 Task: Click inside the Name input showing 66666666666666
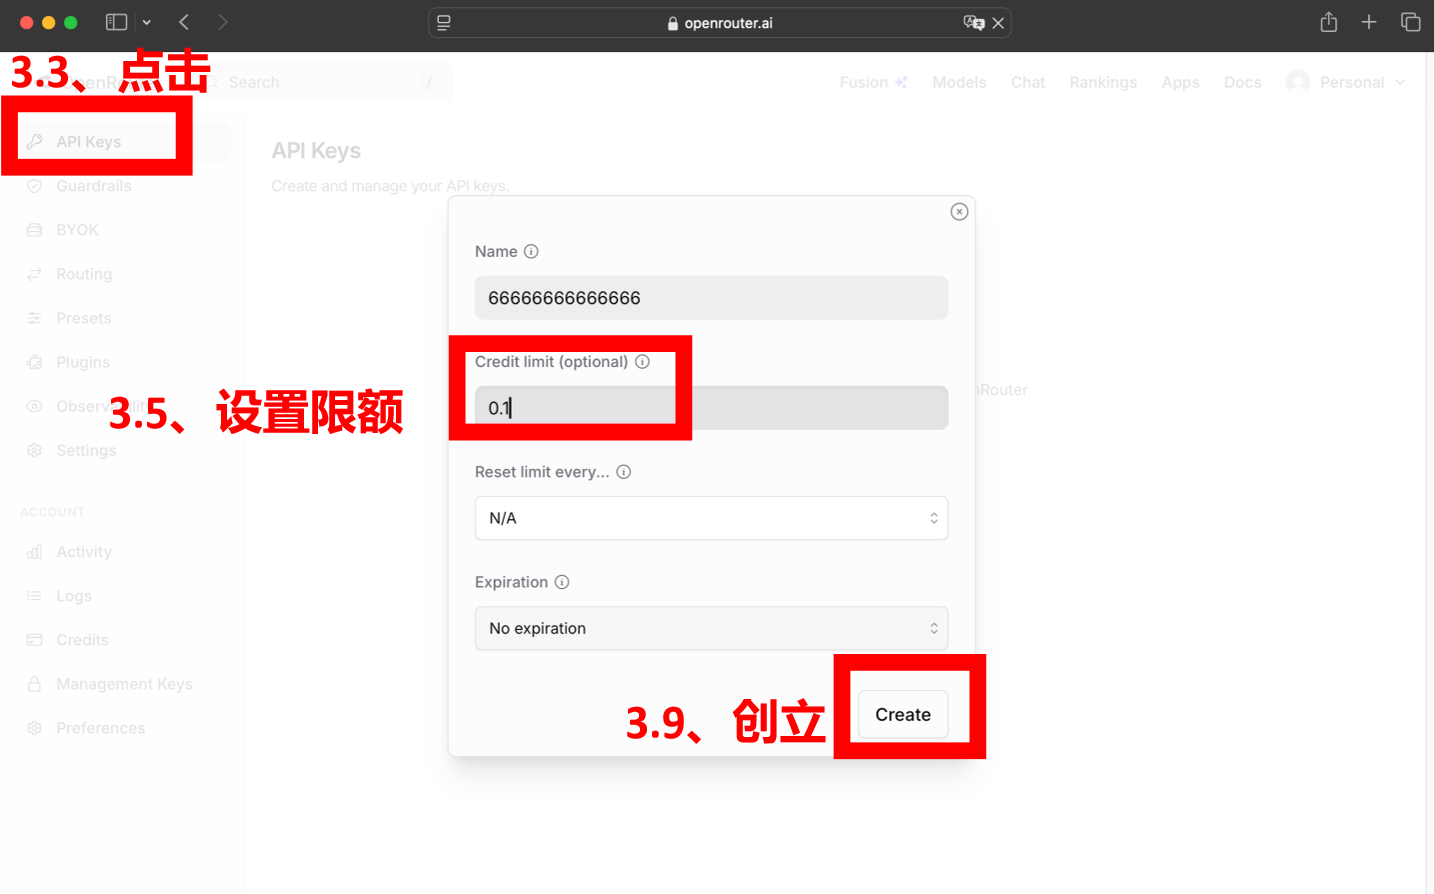711,297
